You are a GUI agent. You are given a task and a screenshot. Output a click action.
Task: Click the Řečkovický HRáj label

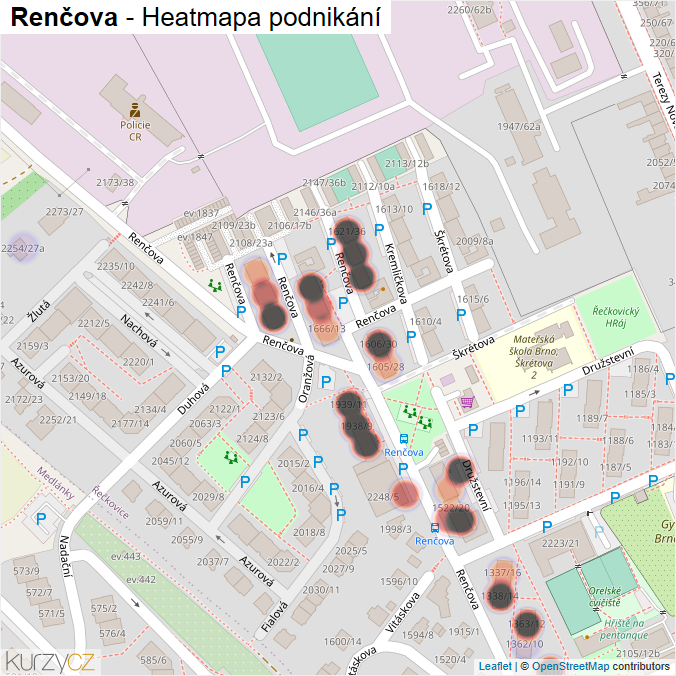[615, 317]
